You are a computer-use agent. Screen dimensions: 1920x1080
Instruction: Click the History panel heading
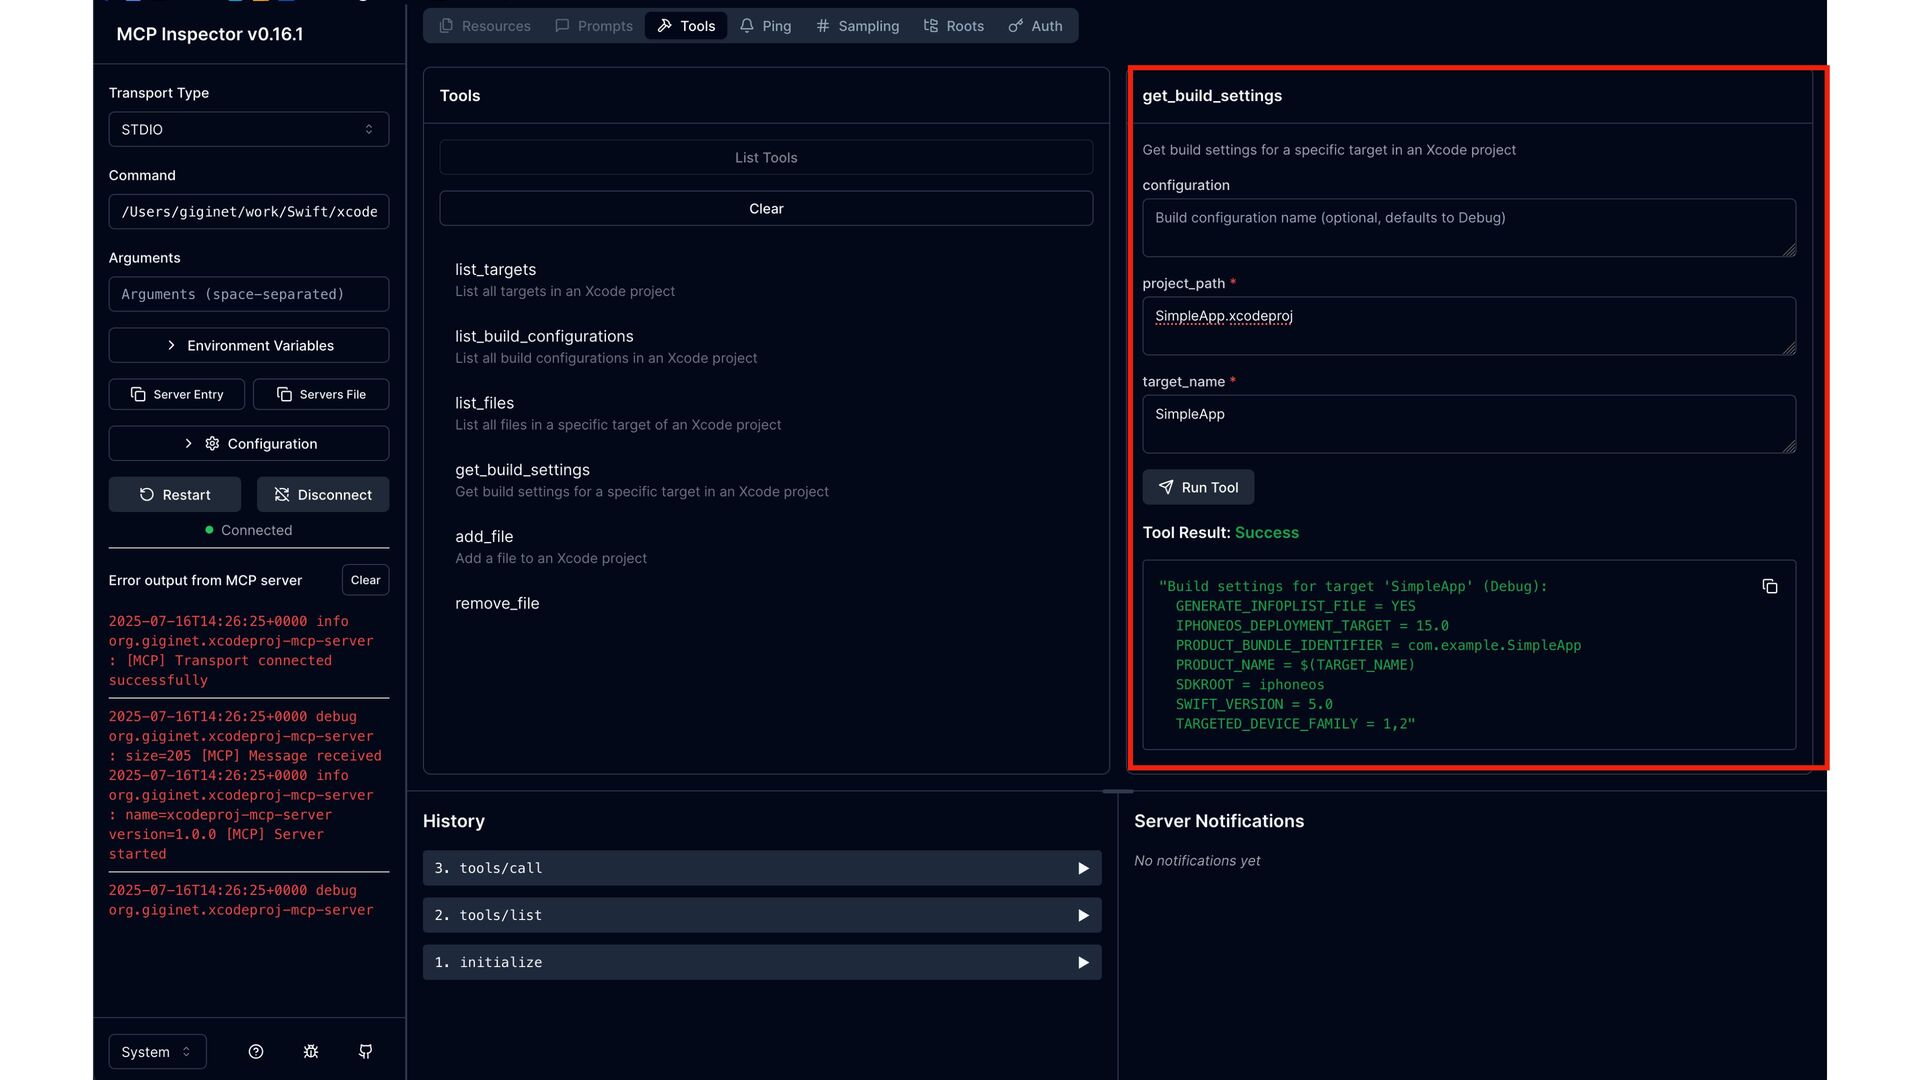coord(454,821)
